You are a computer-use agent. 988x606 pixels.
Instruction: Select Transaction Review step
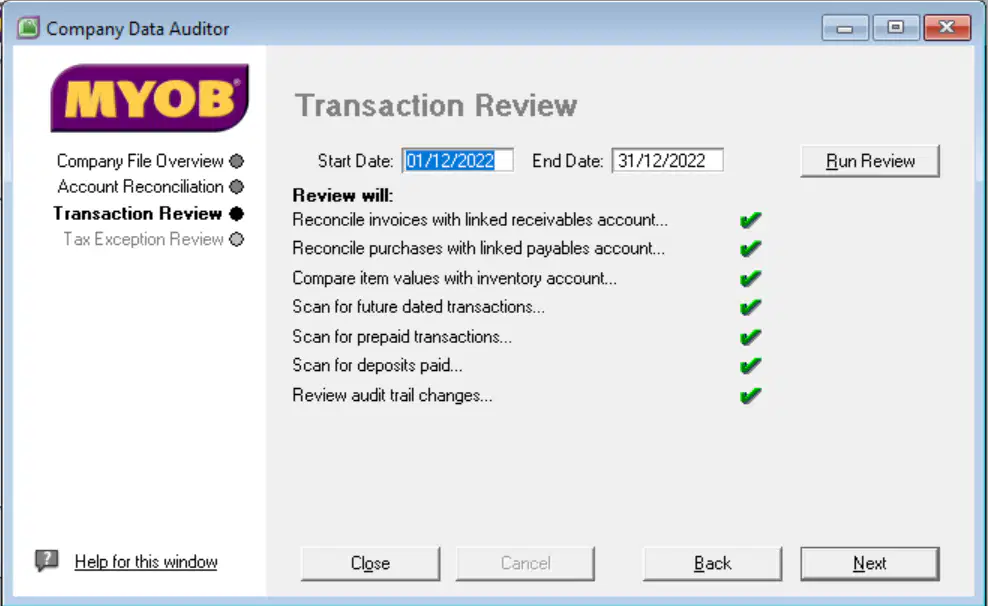pyautogui.click(x=137, y=214)
